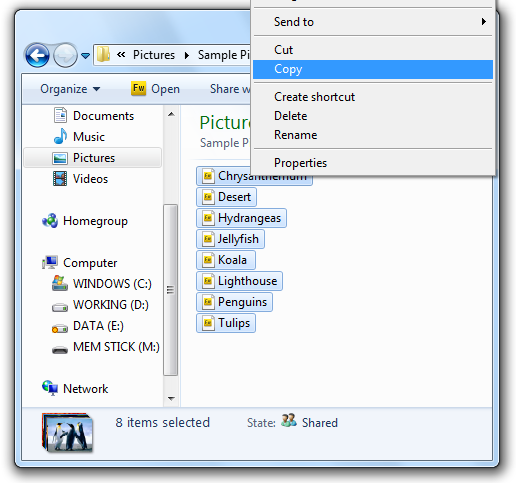This screenshot has width=516, height=483.
Task: Open WORKING (D:) drive
Action: [111, 305]
